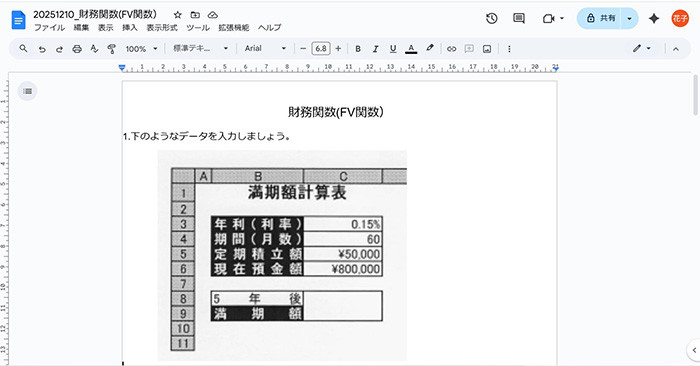700x366 pixels.
Task: Click the left indent marker on ruler
Action: tap(122, 68)
